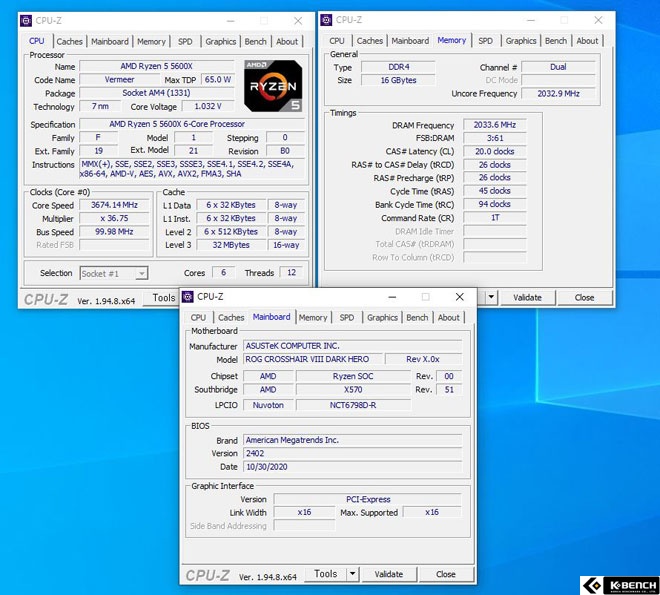The height and width of the screenshot is (595, 660).
Task: Select Caches tab in Memory window
Action: [370, 41]
